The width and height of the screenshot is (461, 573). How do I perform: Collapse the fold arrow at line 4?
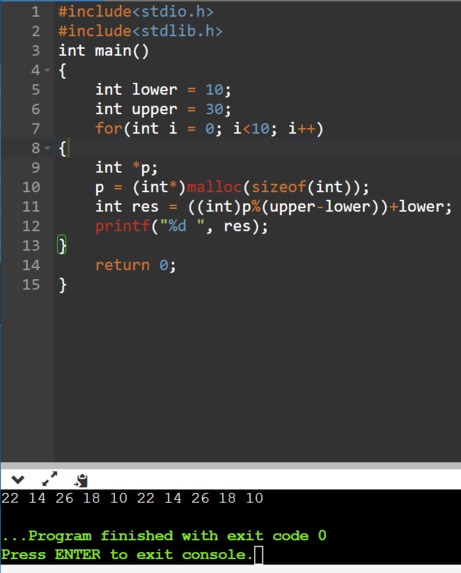(47, 70)
